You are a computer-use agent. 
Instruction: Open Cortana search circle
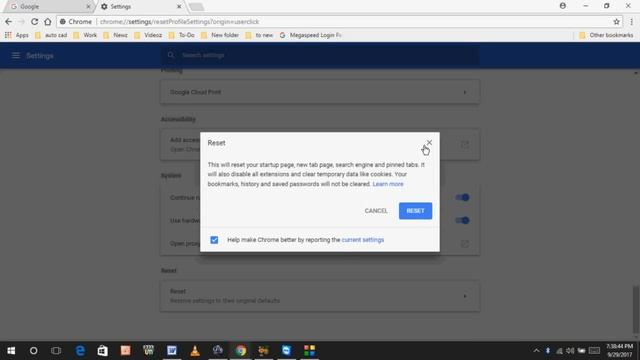(33, 351)
